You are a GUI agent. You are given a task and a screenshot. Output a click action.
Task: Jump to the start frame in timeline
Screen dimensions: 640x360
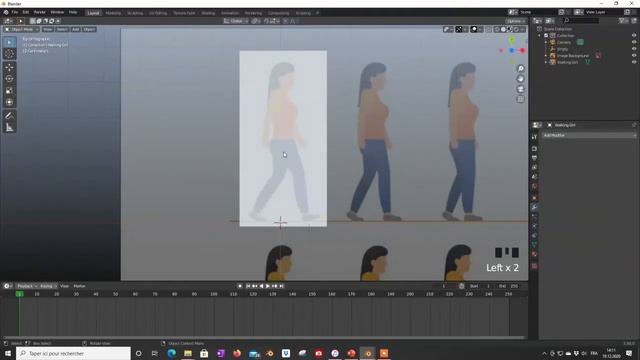click(248, 286)
